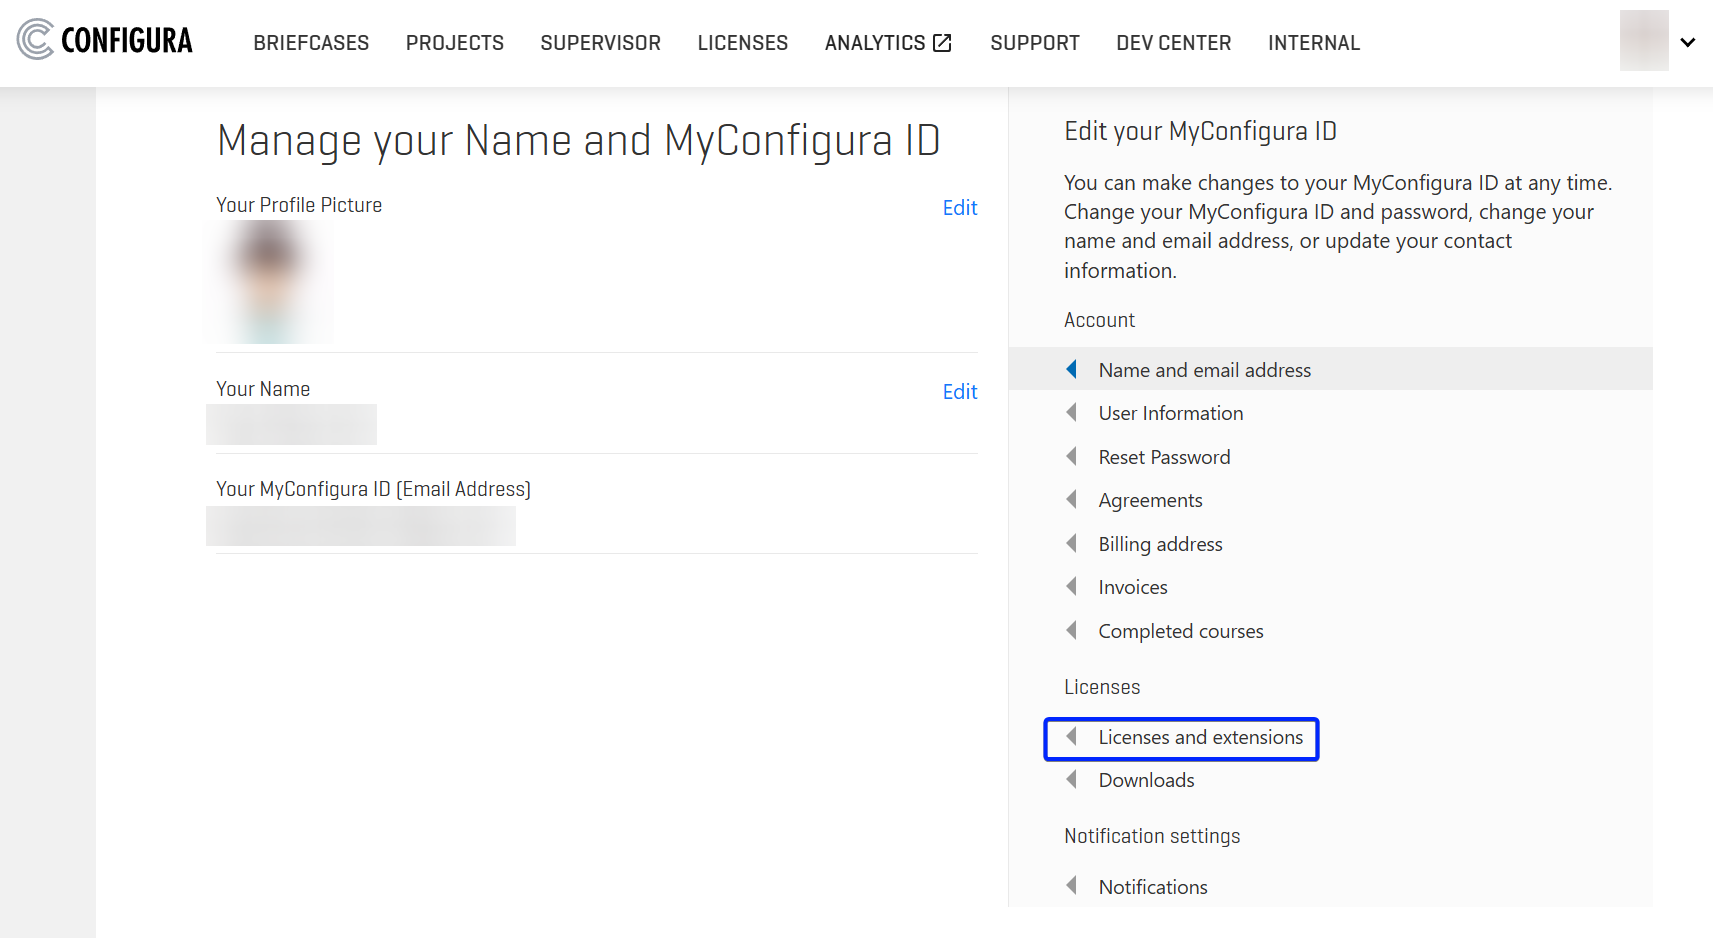Open Downloads

click(x=1146, y=780)
